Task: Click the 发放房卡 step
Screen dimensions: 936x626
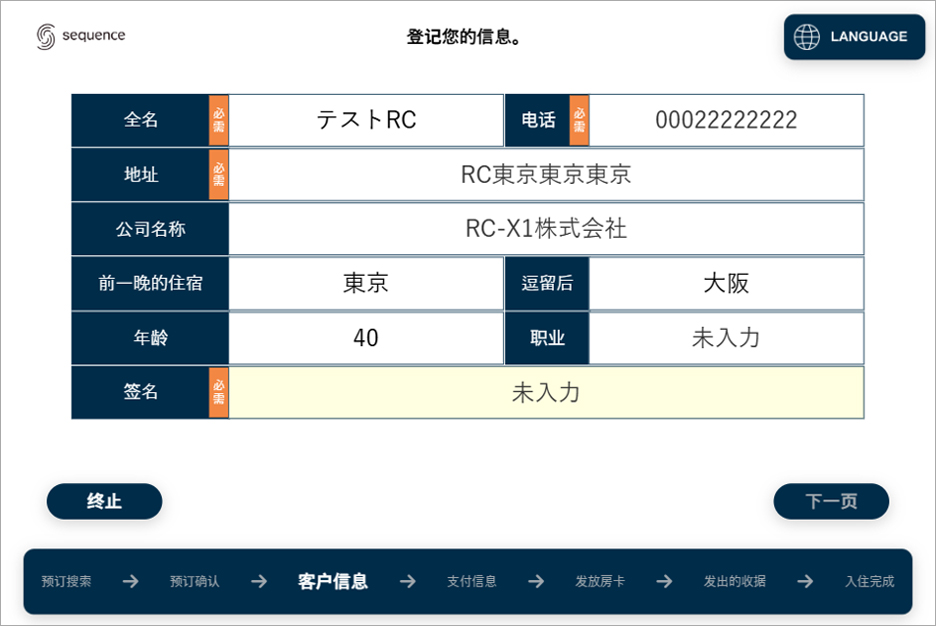Action: tap(600, 581)
